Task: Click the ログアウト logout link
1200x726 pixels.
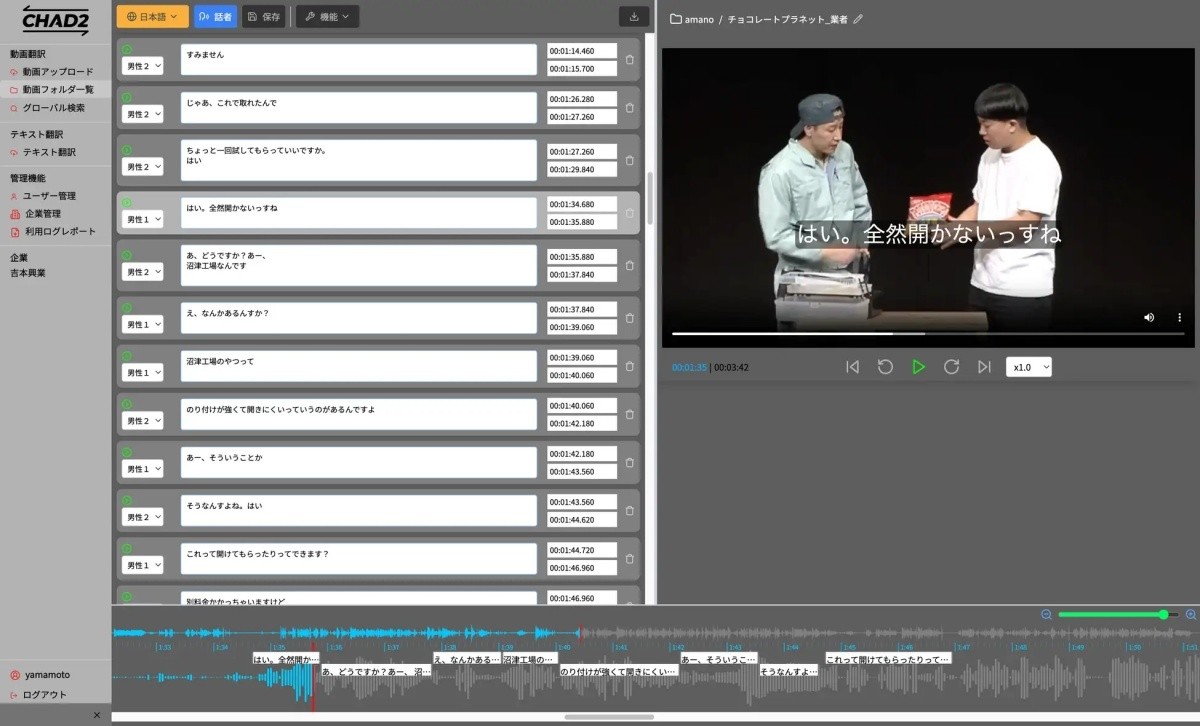Action: point(44,694)
